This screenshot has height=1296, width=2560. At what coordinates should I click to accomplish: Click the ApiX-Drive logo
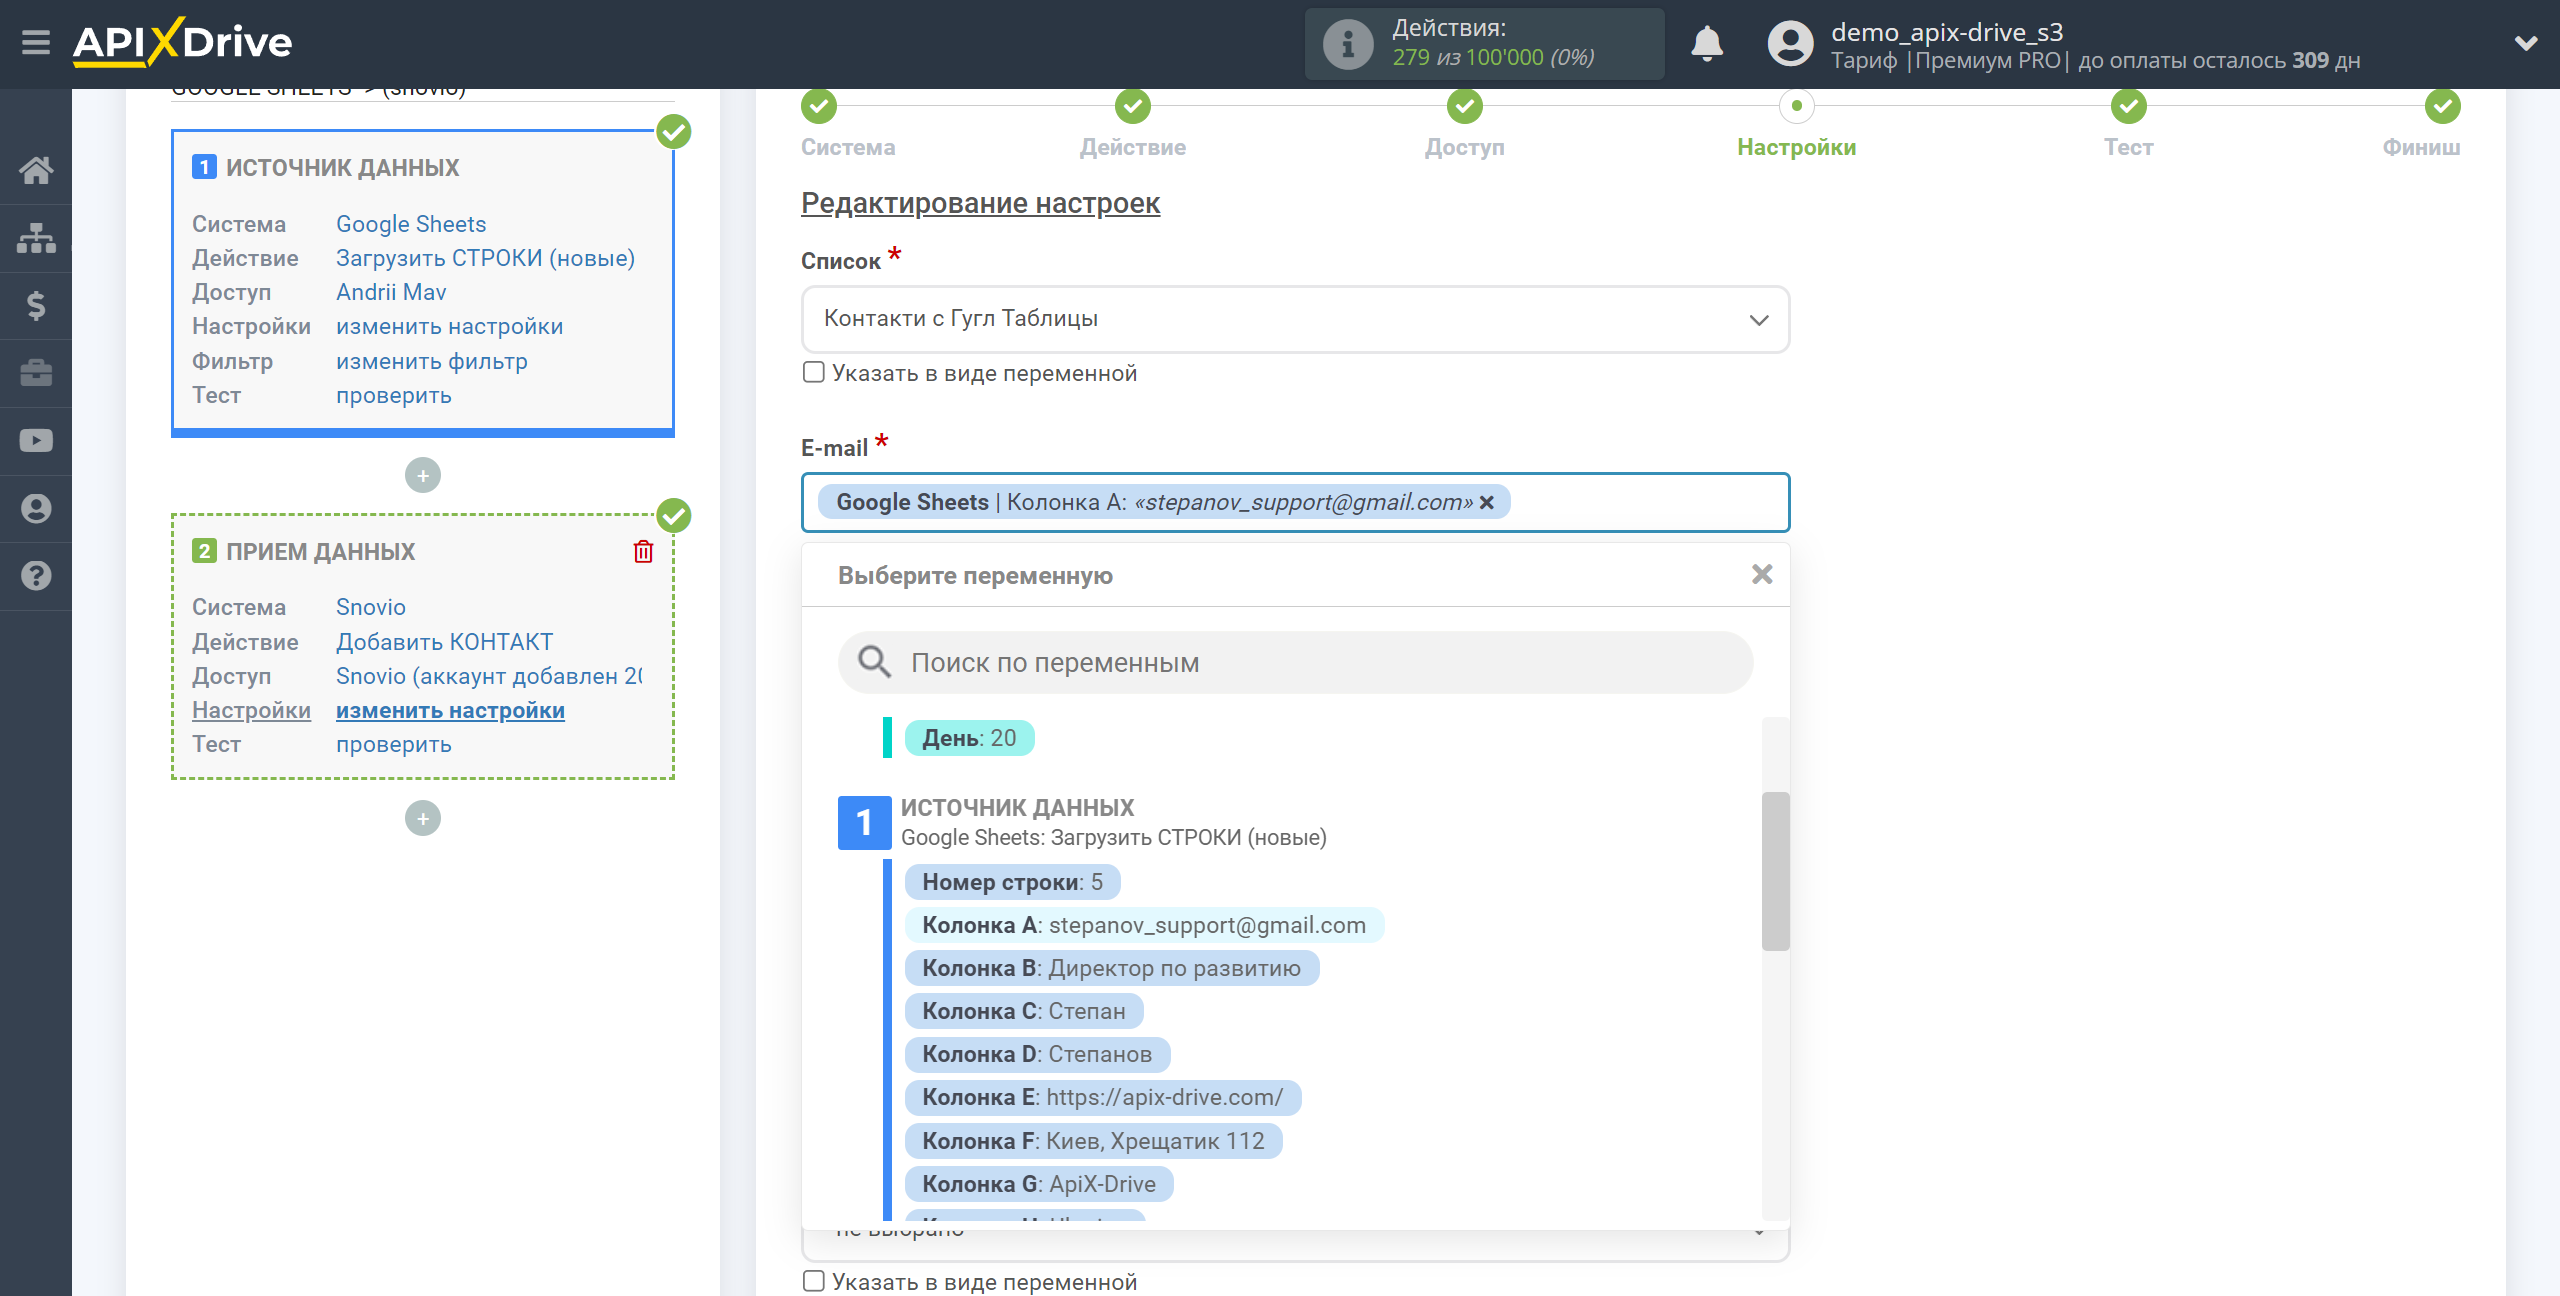coord(182,43)
